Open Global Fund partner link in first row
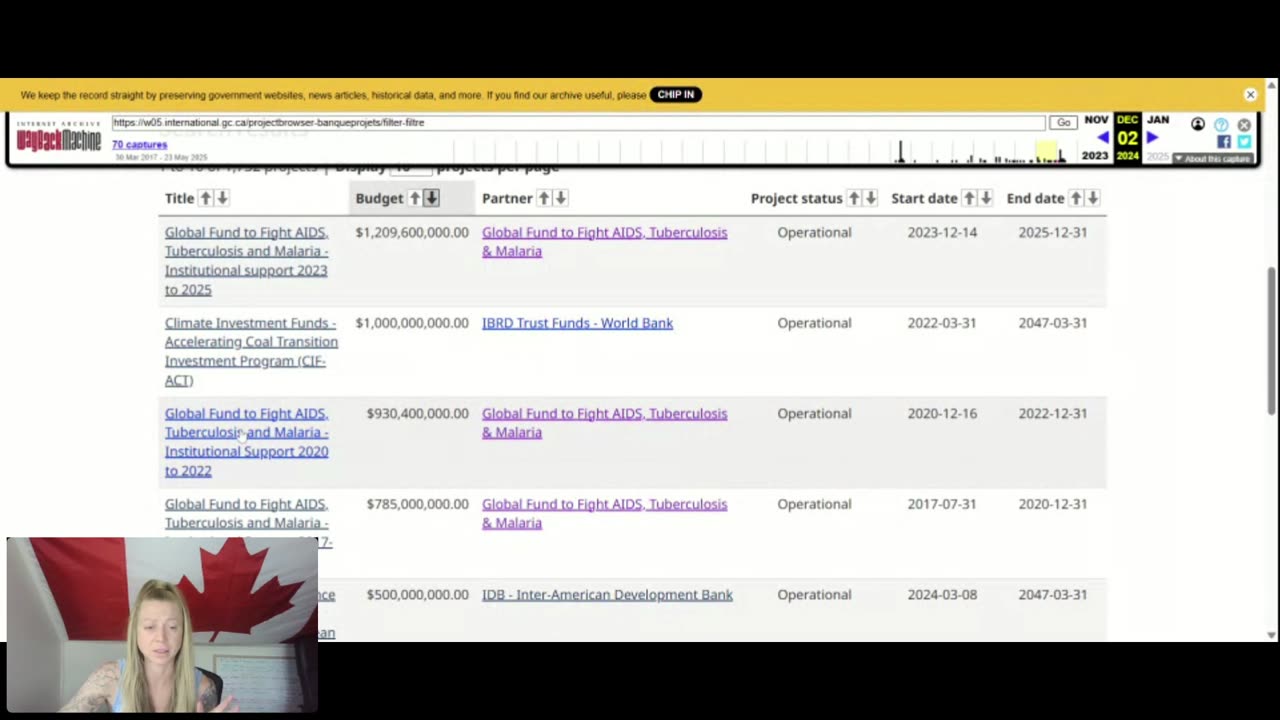This screenshot has width=1280, height=720. point(604,241)
